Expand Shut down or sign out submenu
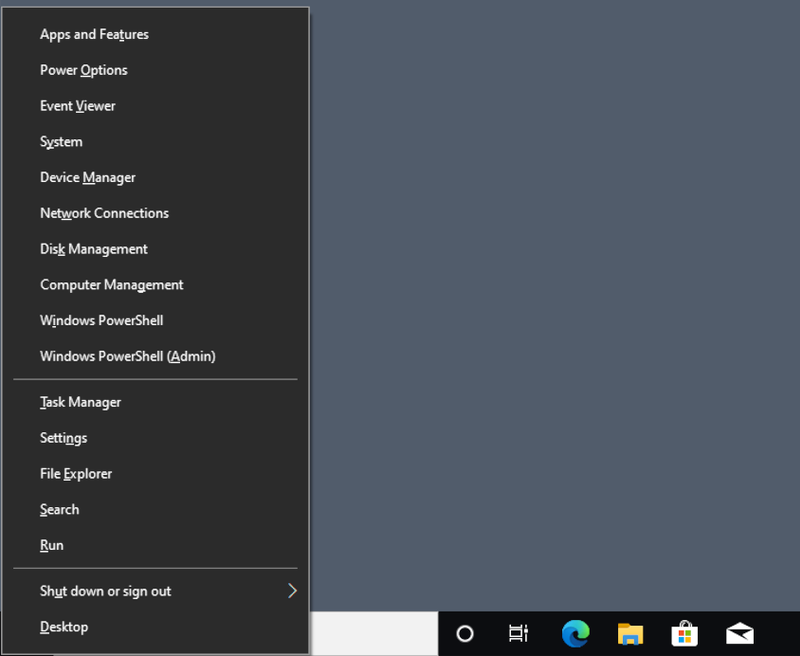The height and width of the screenshot is (656, 800). tap(155, 591)
